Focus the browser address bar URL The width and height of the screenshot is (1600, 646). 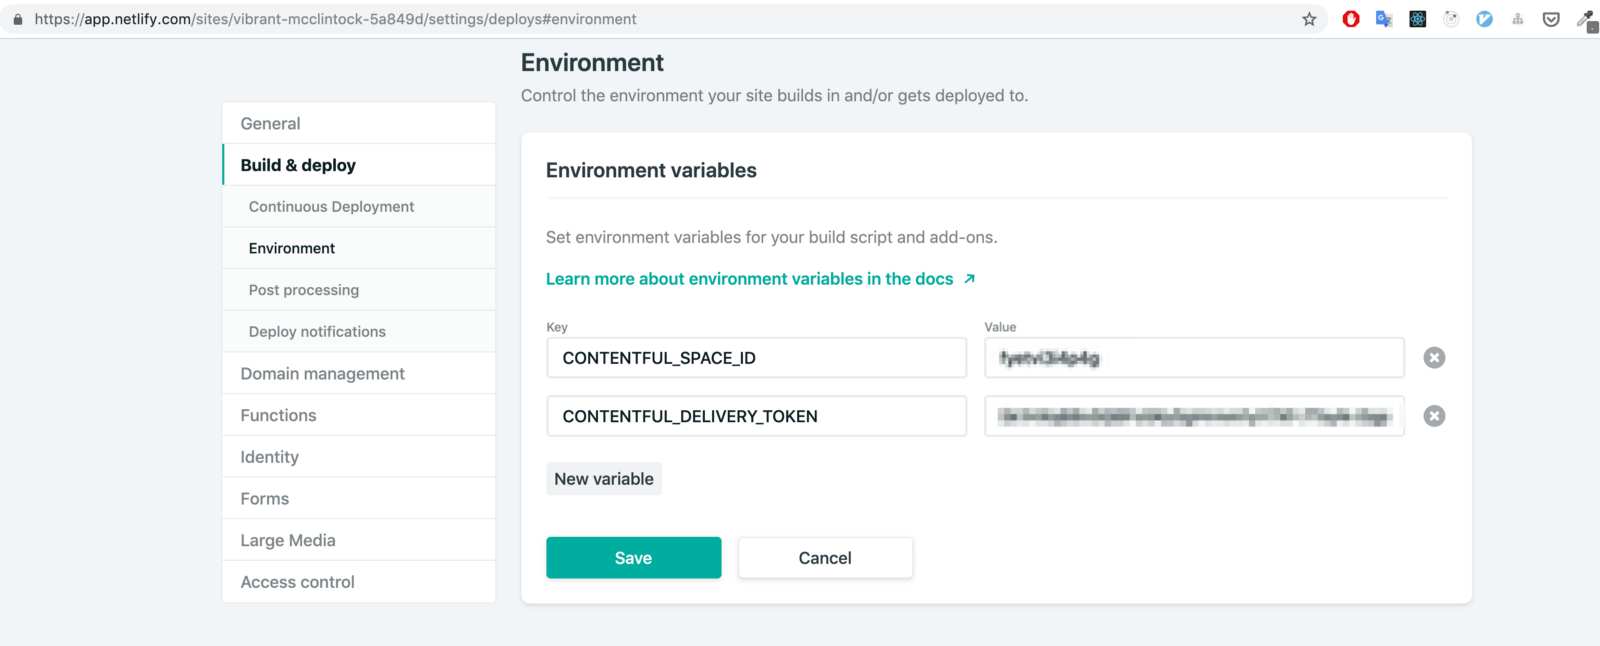coord(335,19)
